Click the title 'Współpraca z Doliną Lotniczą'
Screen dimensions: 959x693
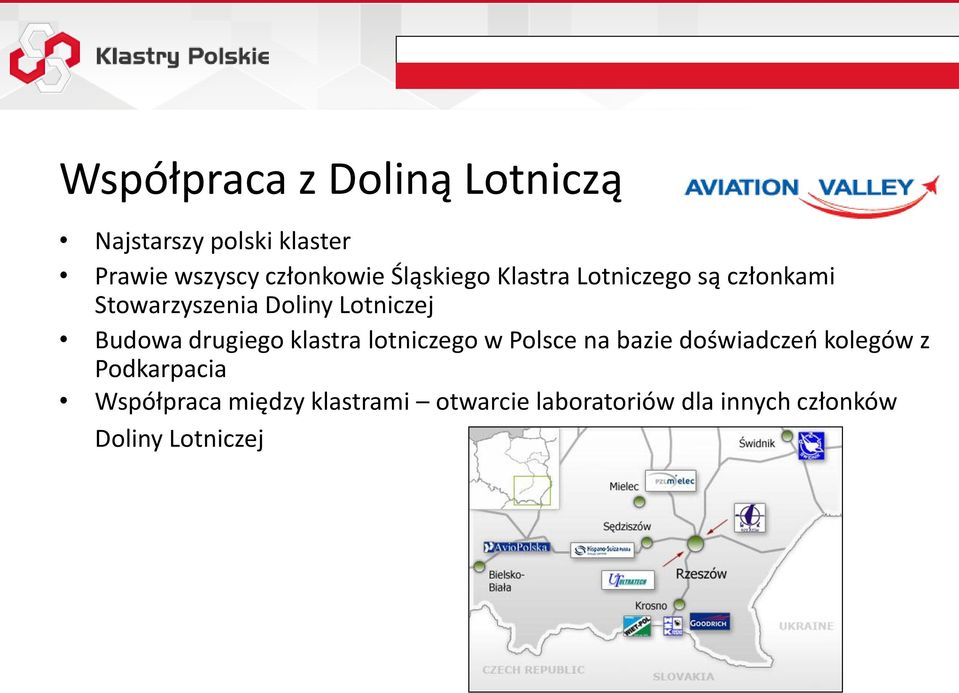click(341, 180)
